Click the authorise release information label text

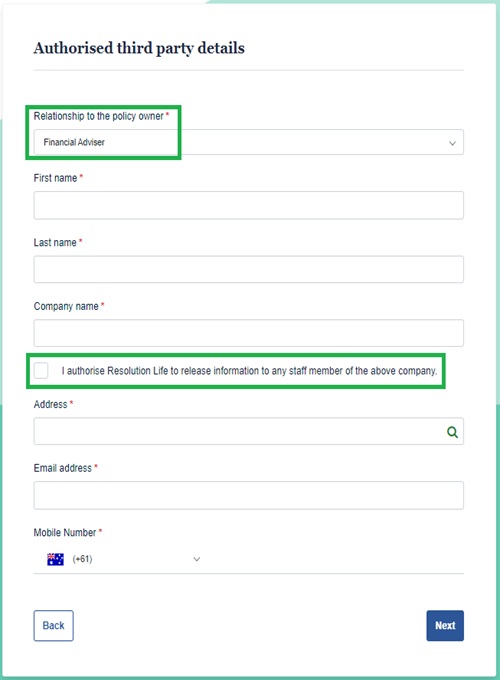click(x=249, y=371)
